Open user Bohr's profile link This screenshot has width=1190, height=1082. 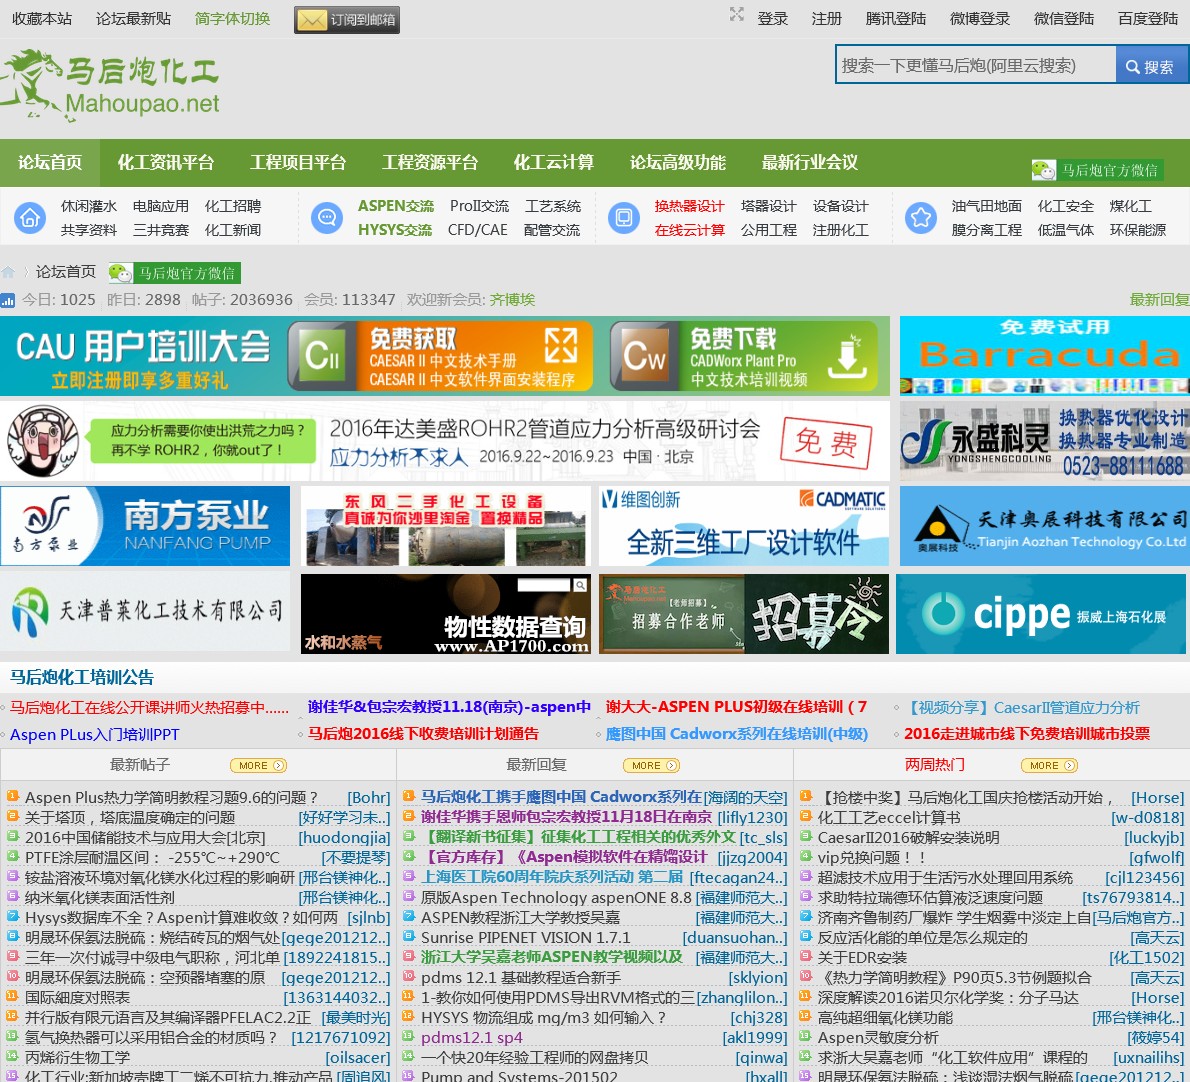[369, 797]
